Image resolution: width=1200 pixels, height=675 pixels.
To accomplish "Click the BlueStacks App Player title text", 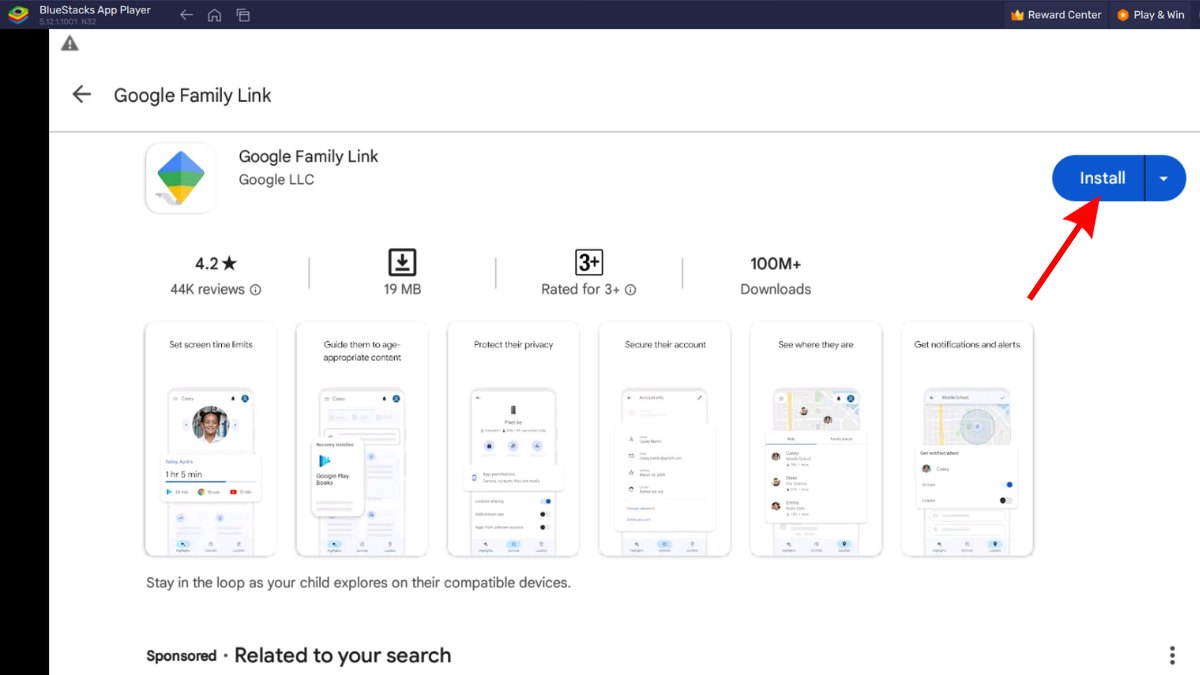I will 95,10.
